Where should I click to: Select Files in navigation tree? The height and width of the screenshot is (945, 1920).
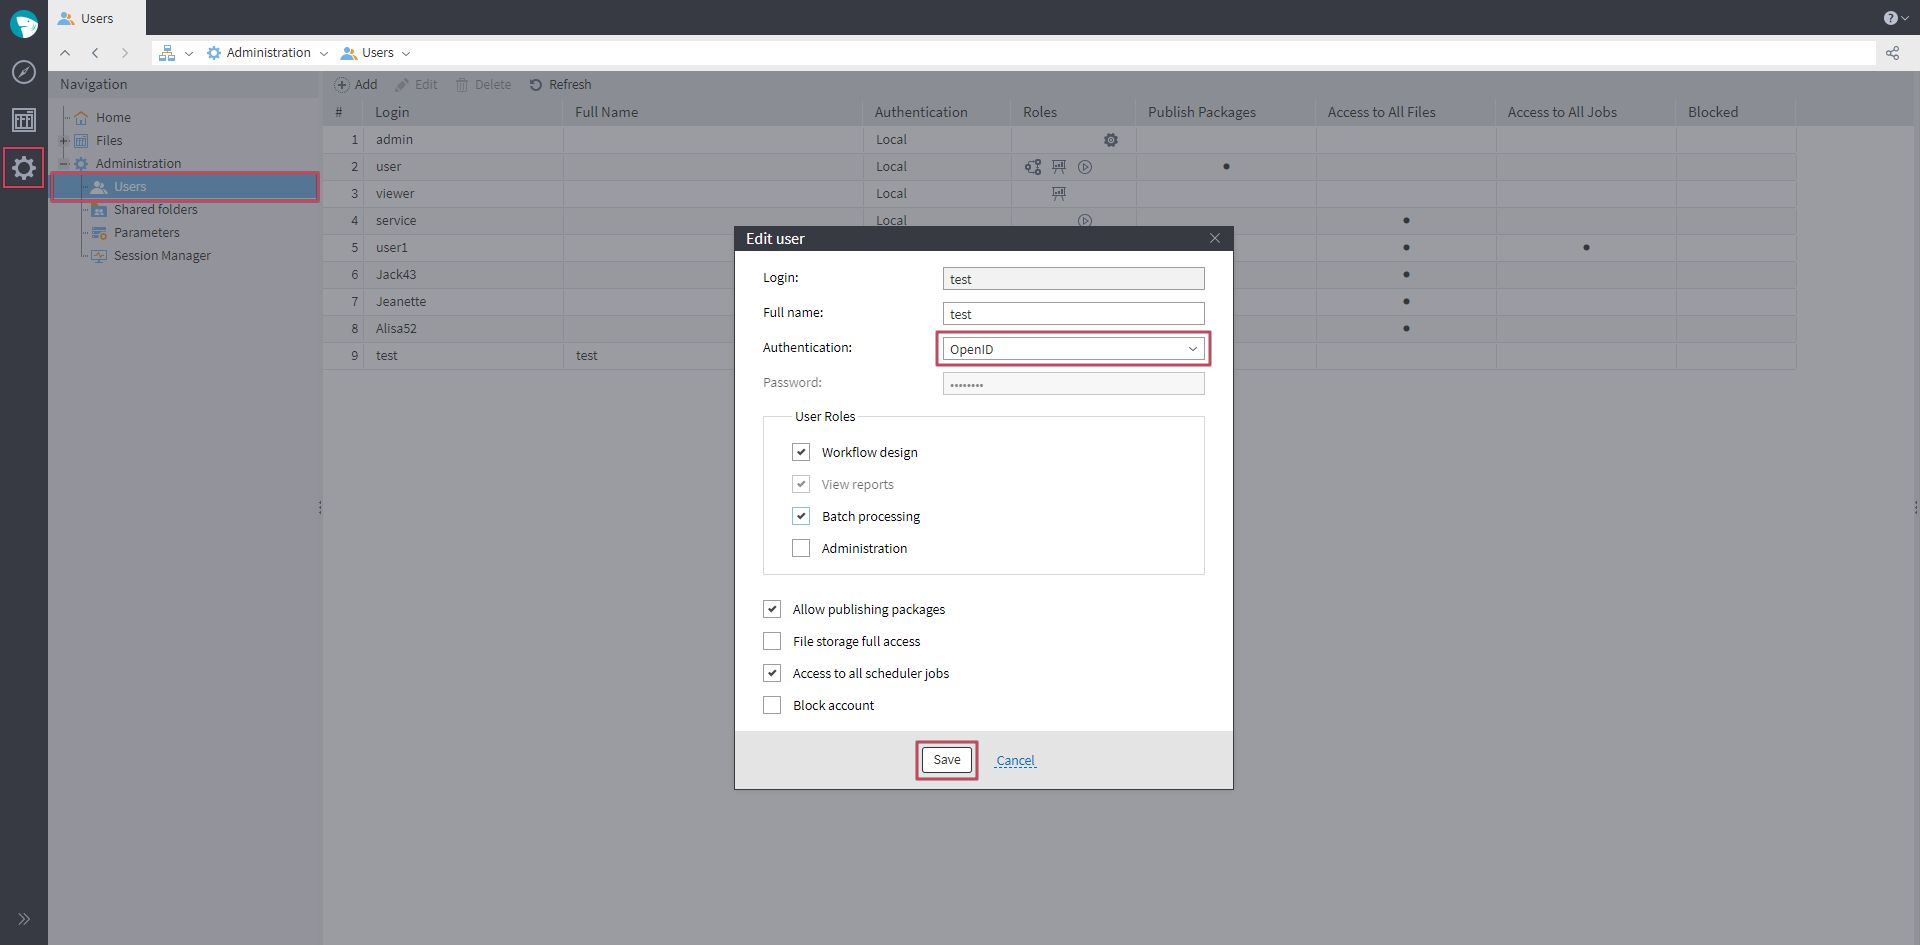tap(109, 141)
